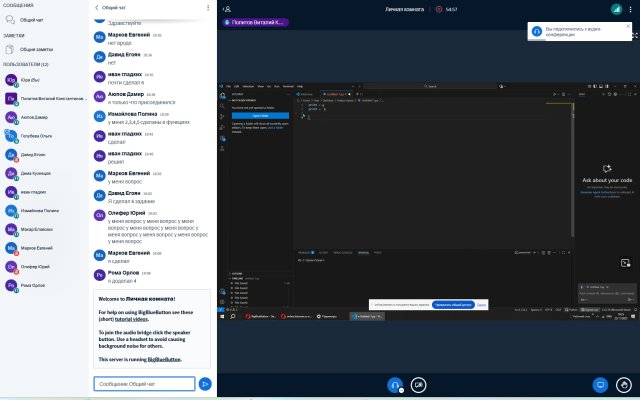Select the VS Code taskbar button
640x400 pixels.
pyautogui.click(x=367, y=316)
